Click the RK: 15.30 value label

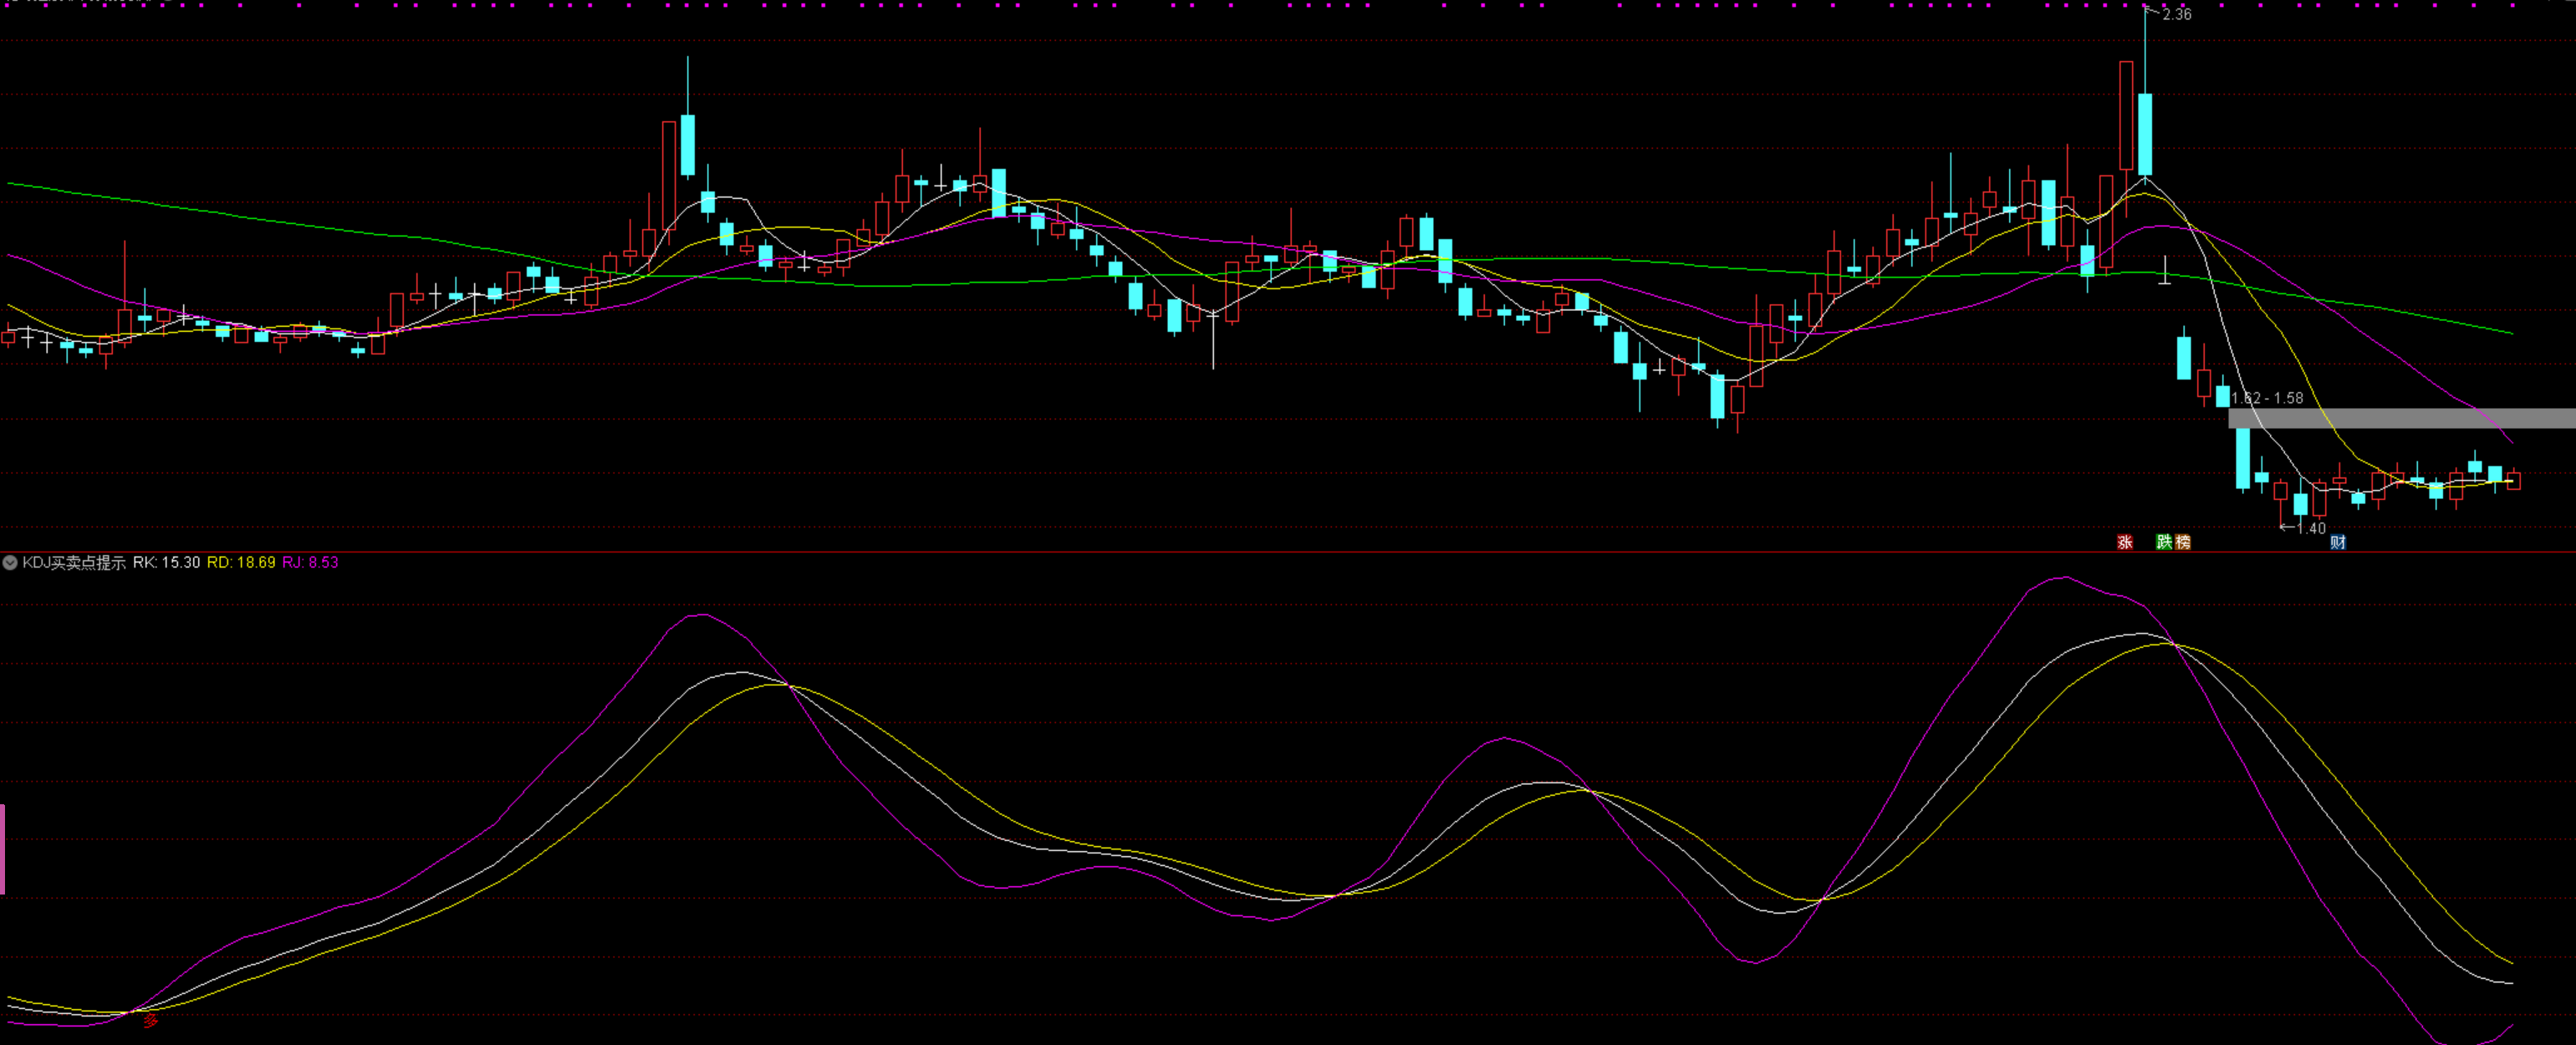pyautogui.click(x=166, y=563)
